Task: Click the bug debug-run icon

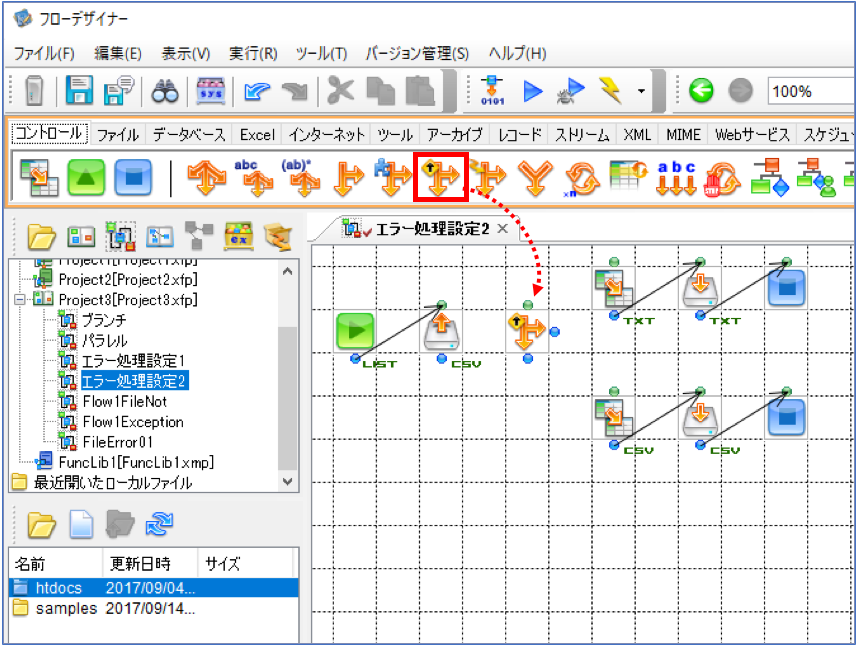Action: tap(570, 91)
